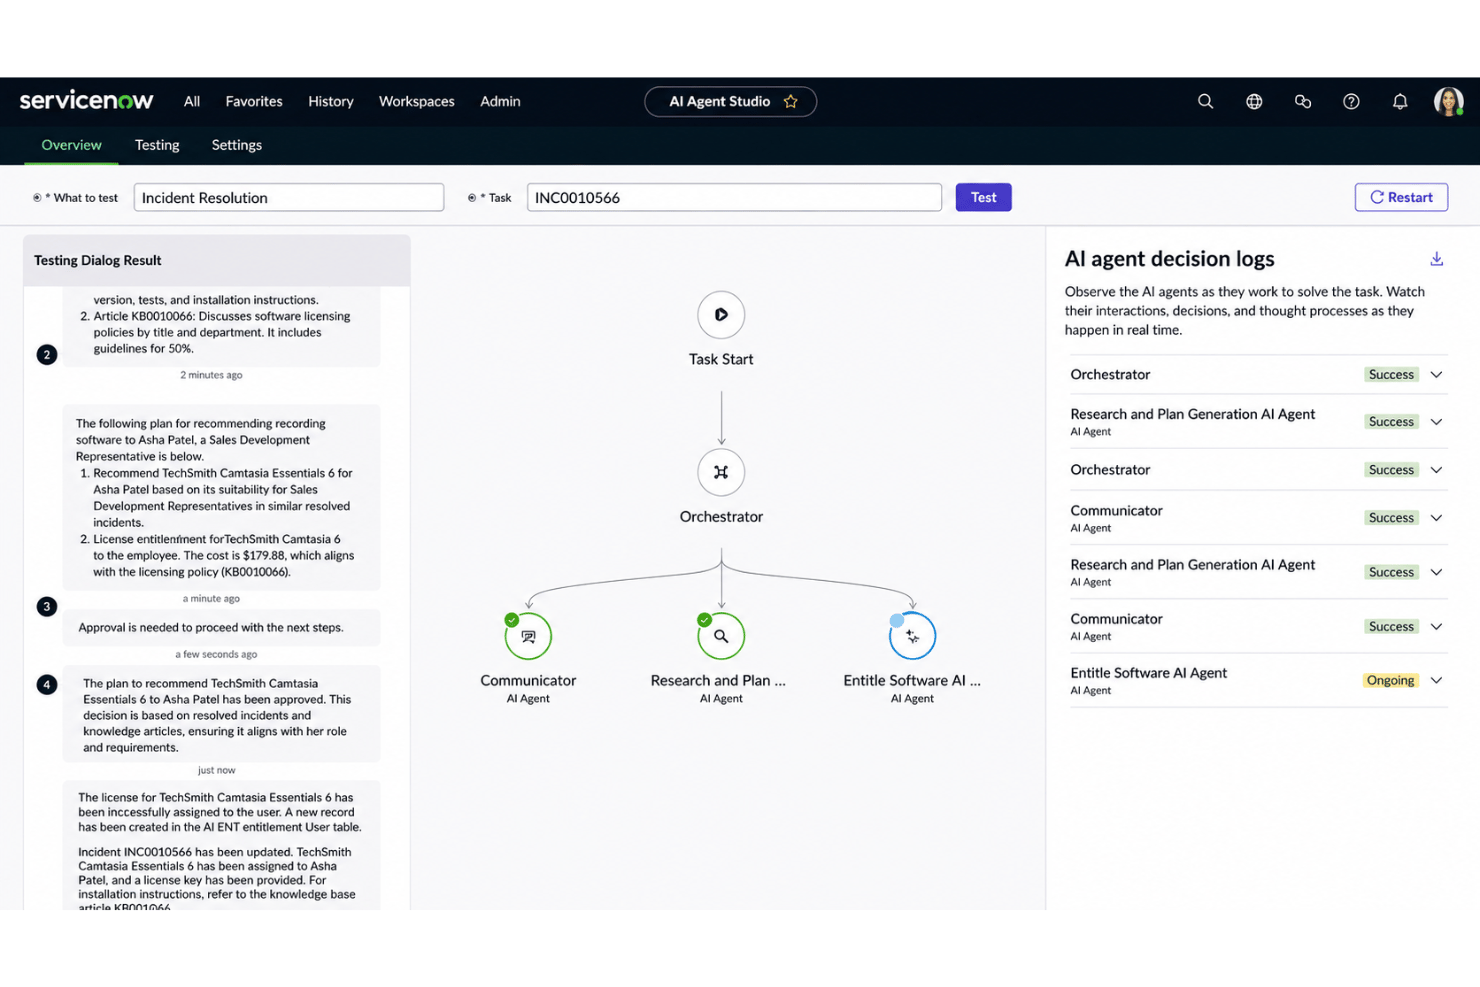This screenshot has height=987, width=1480.
Task: Expand first Research and Plan Generation log
Action: tap(1436, 422)
